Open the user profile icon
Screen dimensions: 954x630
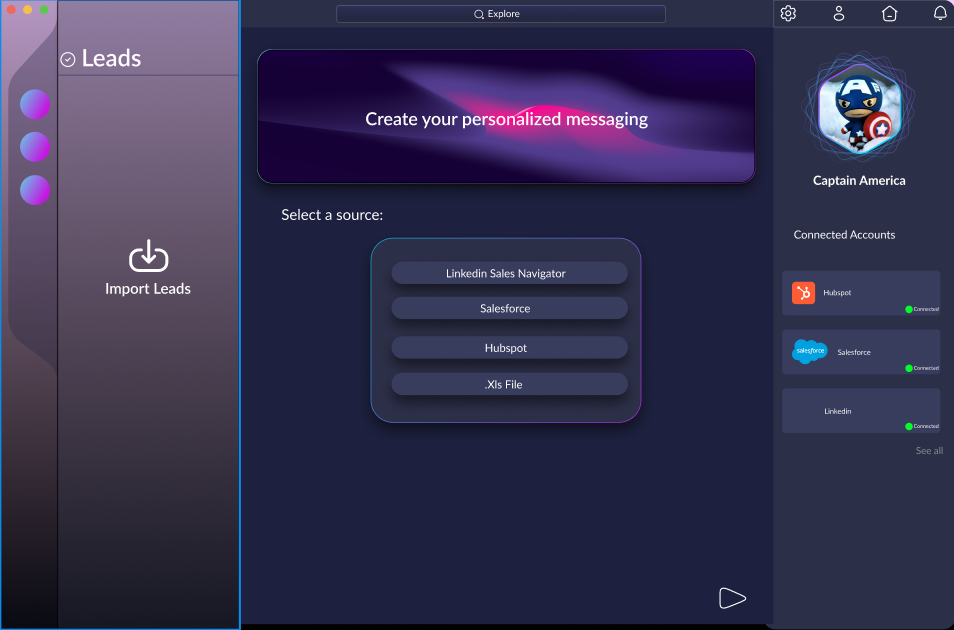[x=838, y=13]
